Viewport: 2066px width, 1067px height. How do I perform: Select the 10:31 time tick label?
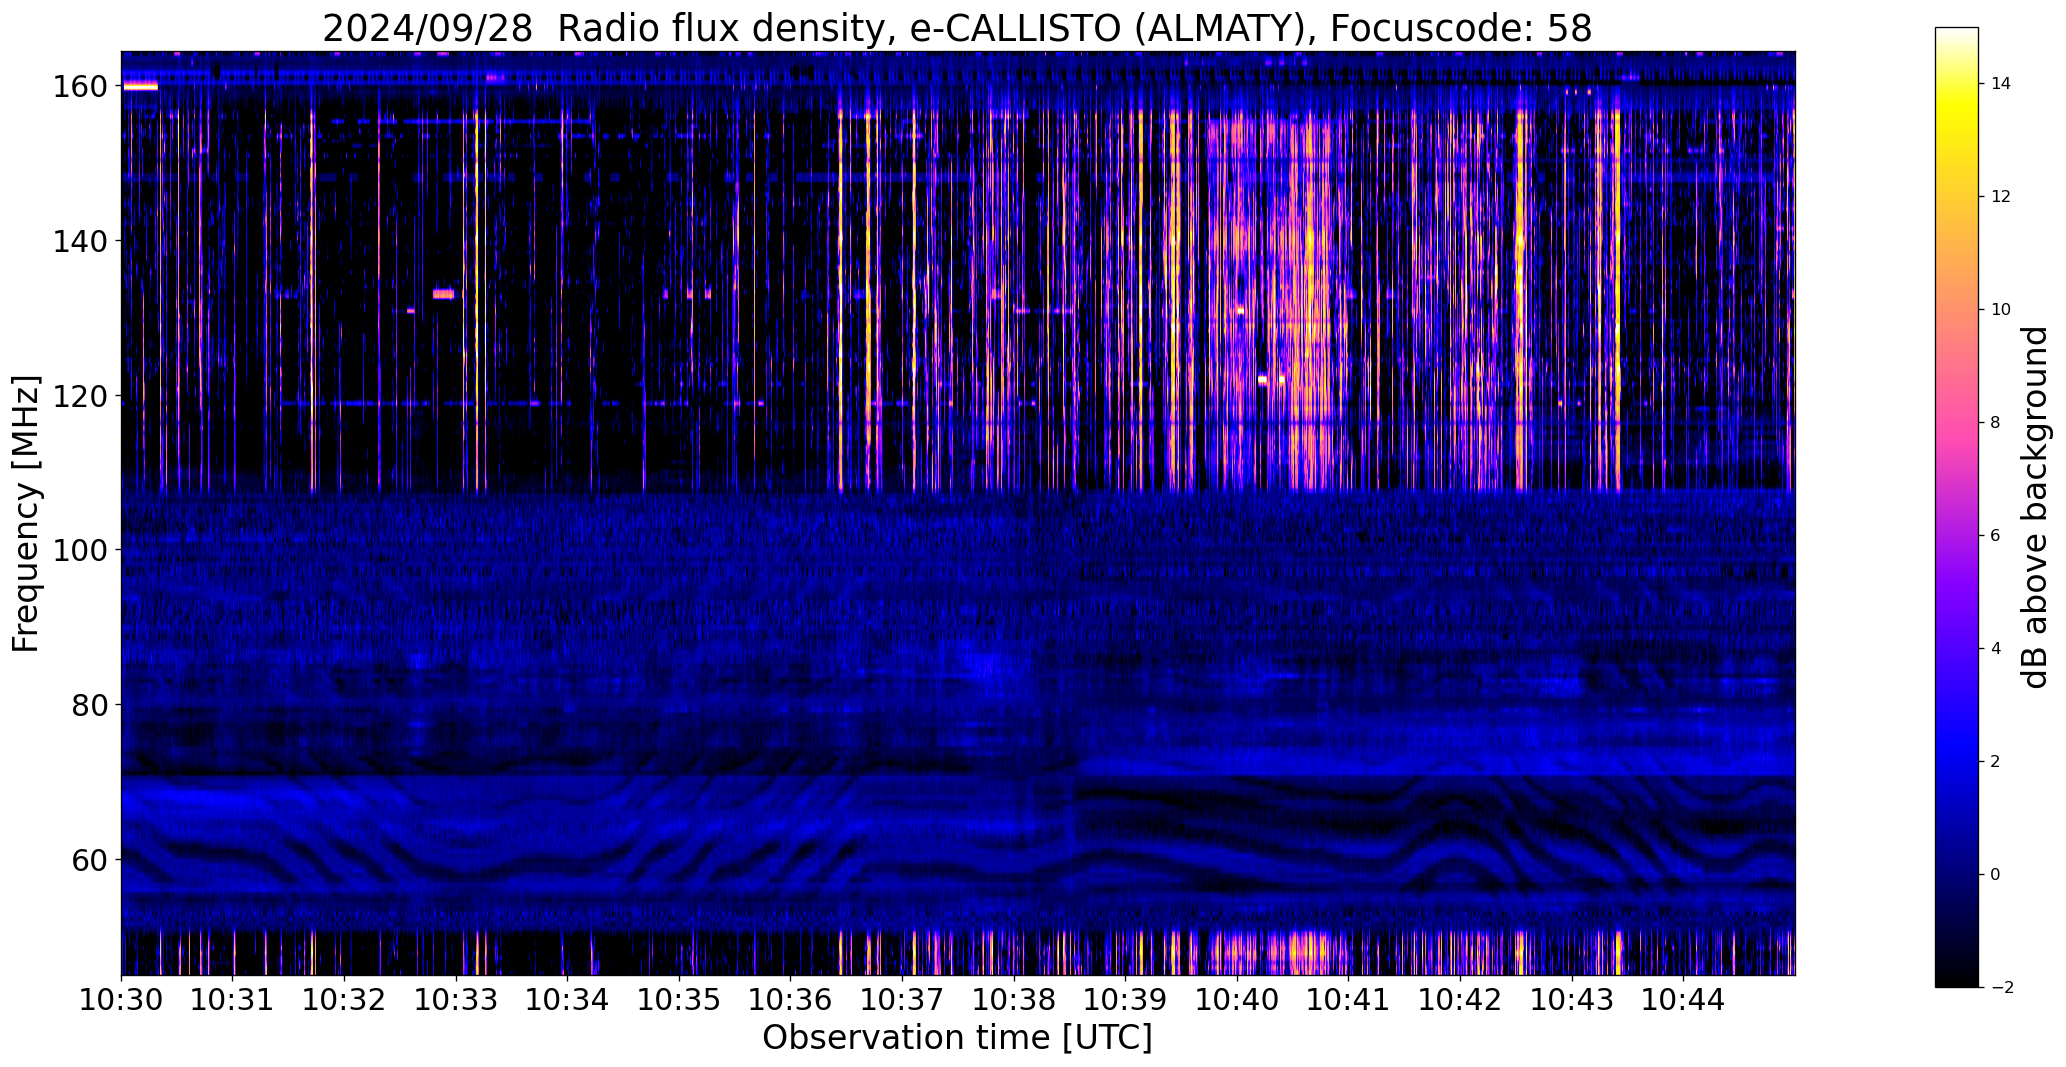point(233,1000)
